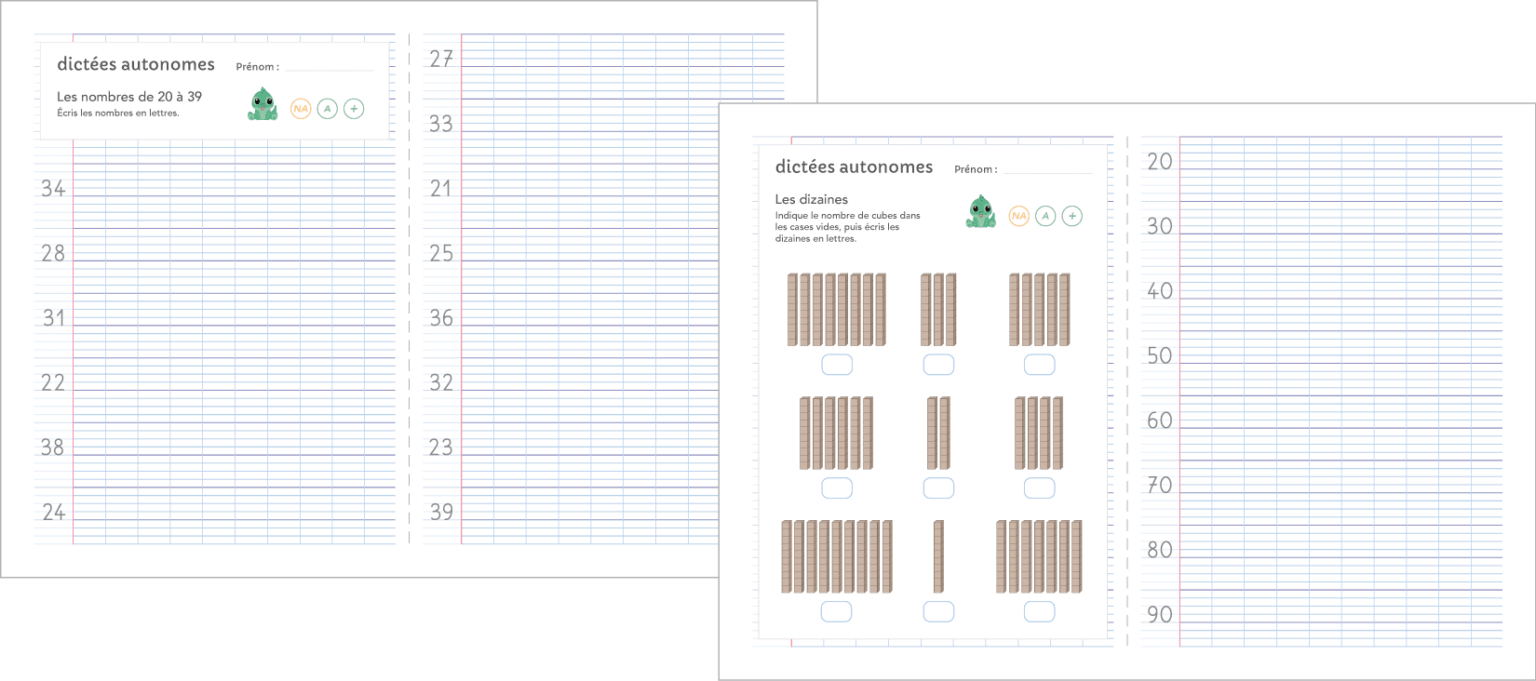Select the orange NA circle on the 'Les dizaines' sheet
The image size is (1536, 681).
1019,215
